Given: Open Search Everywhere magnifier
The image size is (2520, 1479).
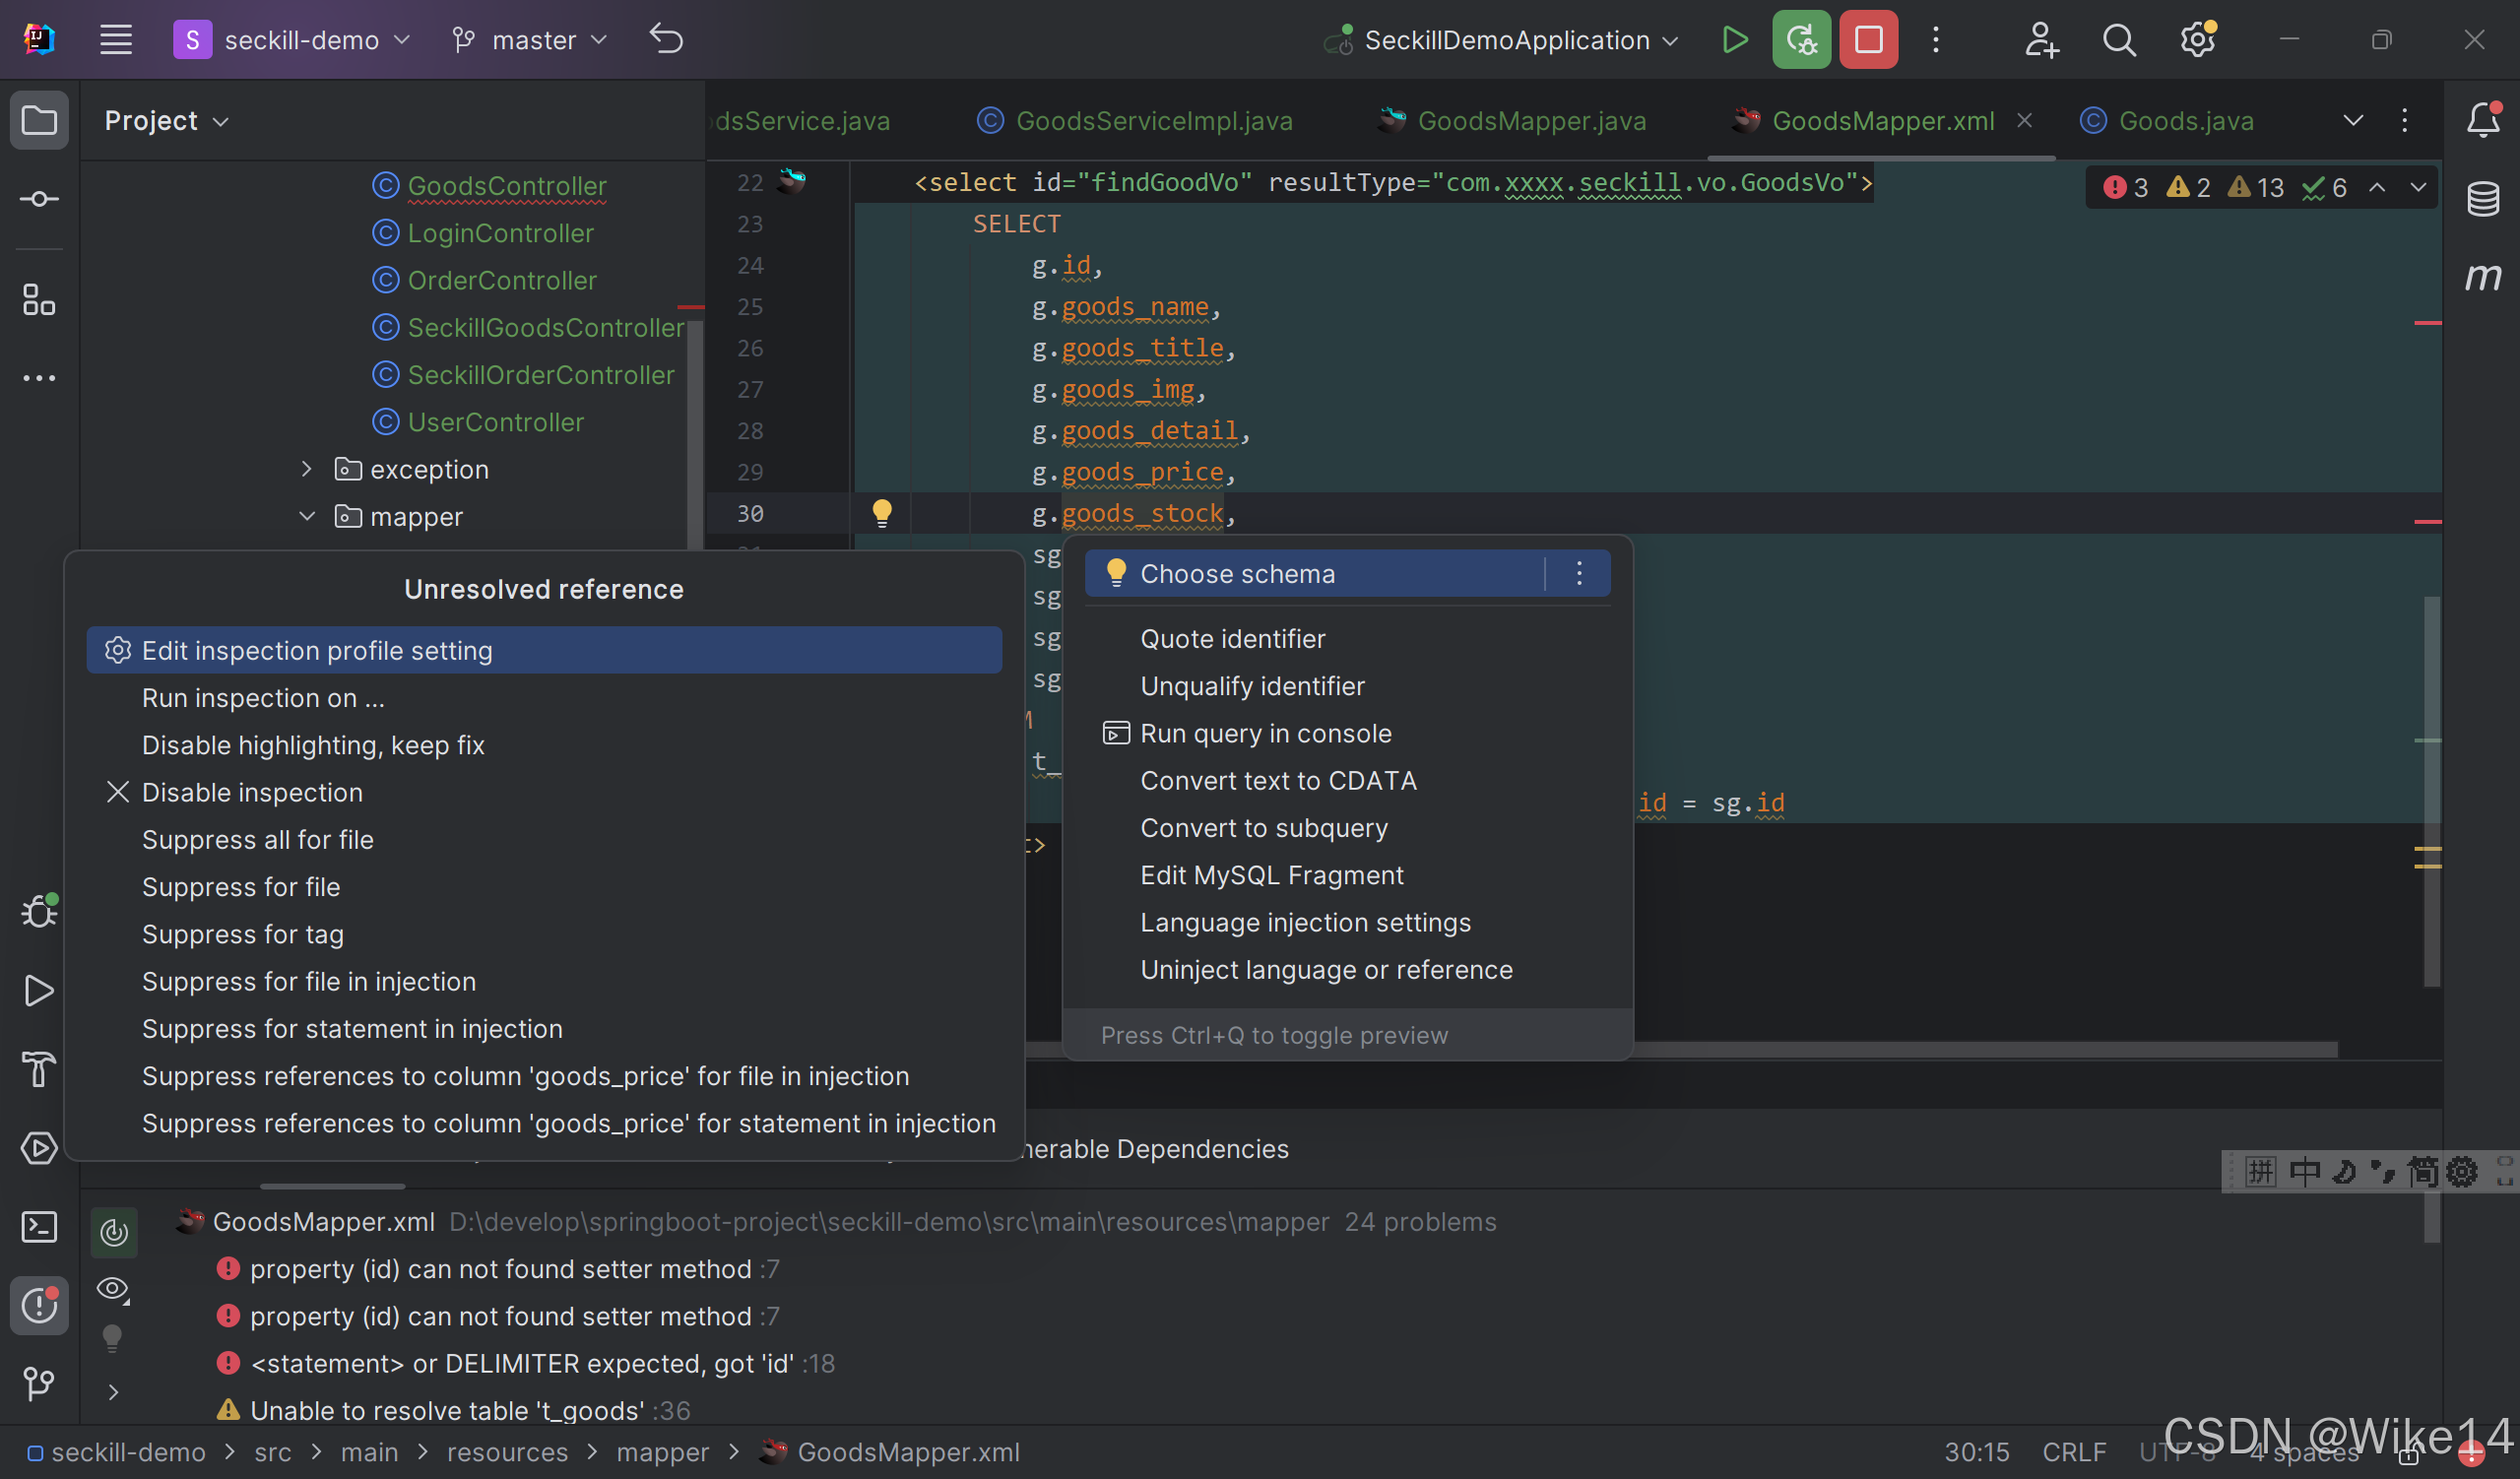Looking at the screenshot, I should 2119,40.
